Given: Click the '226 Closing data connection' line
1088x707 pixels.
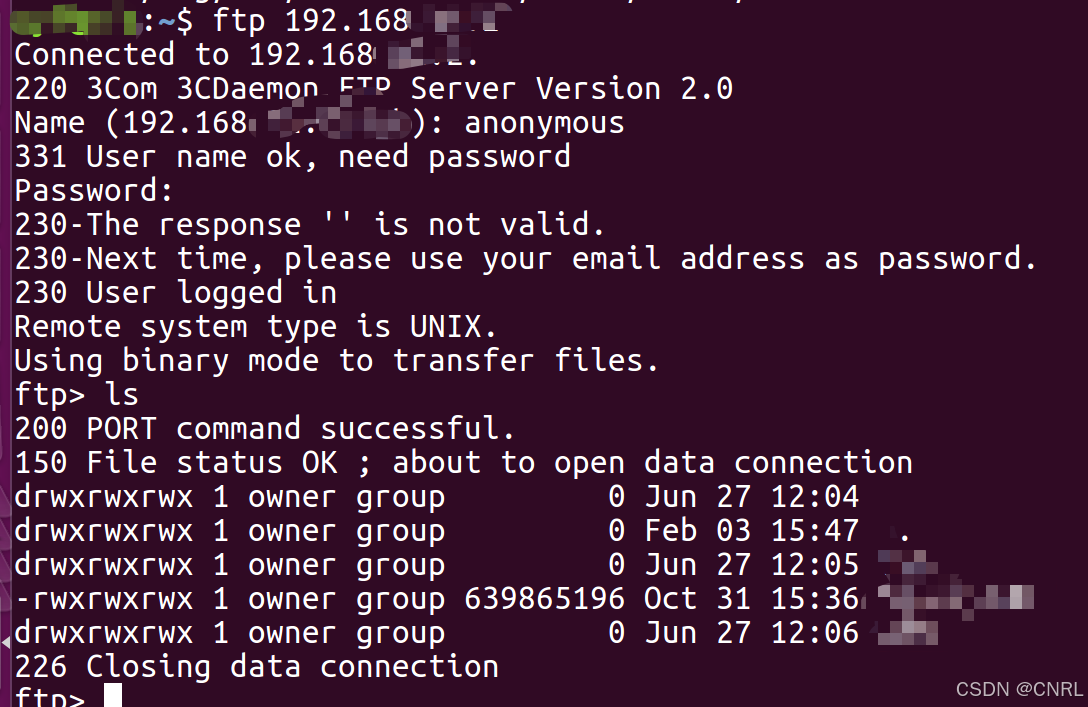Looking at the screenshot, I should point(256,667).
